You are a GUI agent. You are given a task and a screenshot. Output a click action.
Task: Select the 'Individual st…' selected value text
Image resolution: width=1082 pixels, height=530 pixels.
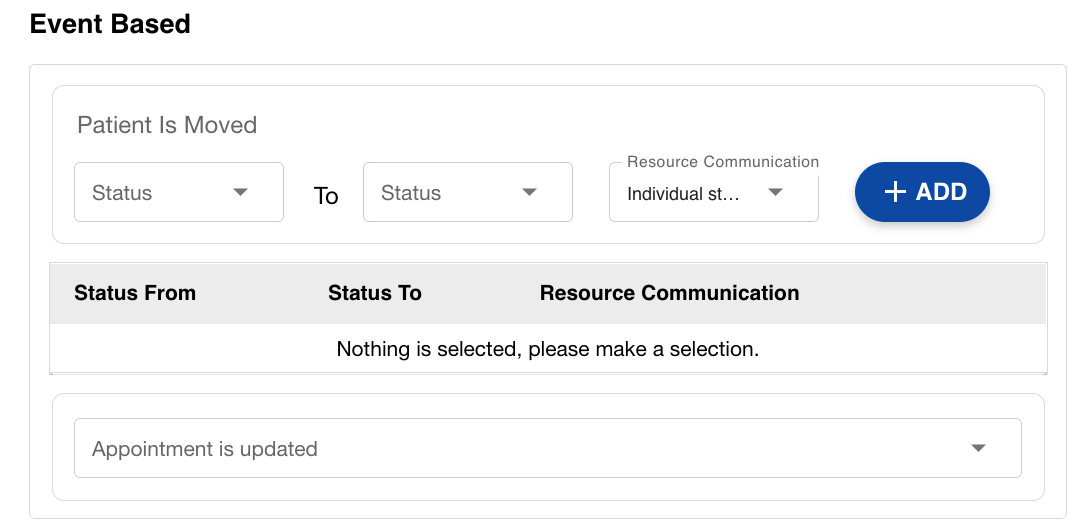pos(682,194)
